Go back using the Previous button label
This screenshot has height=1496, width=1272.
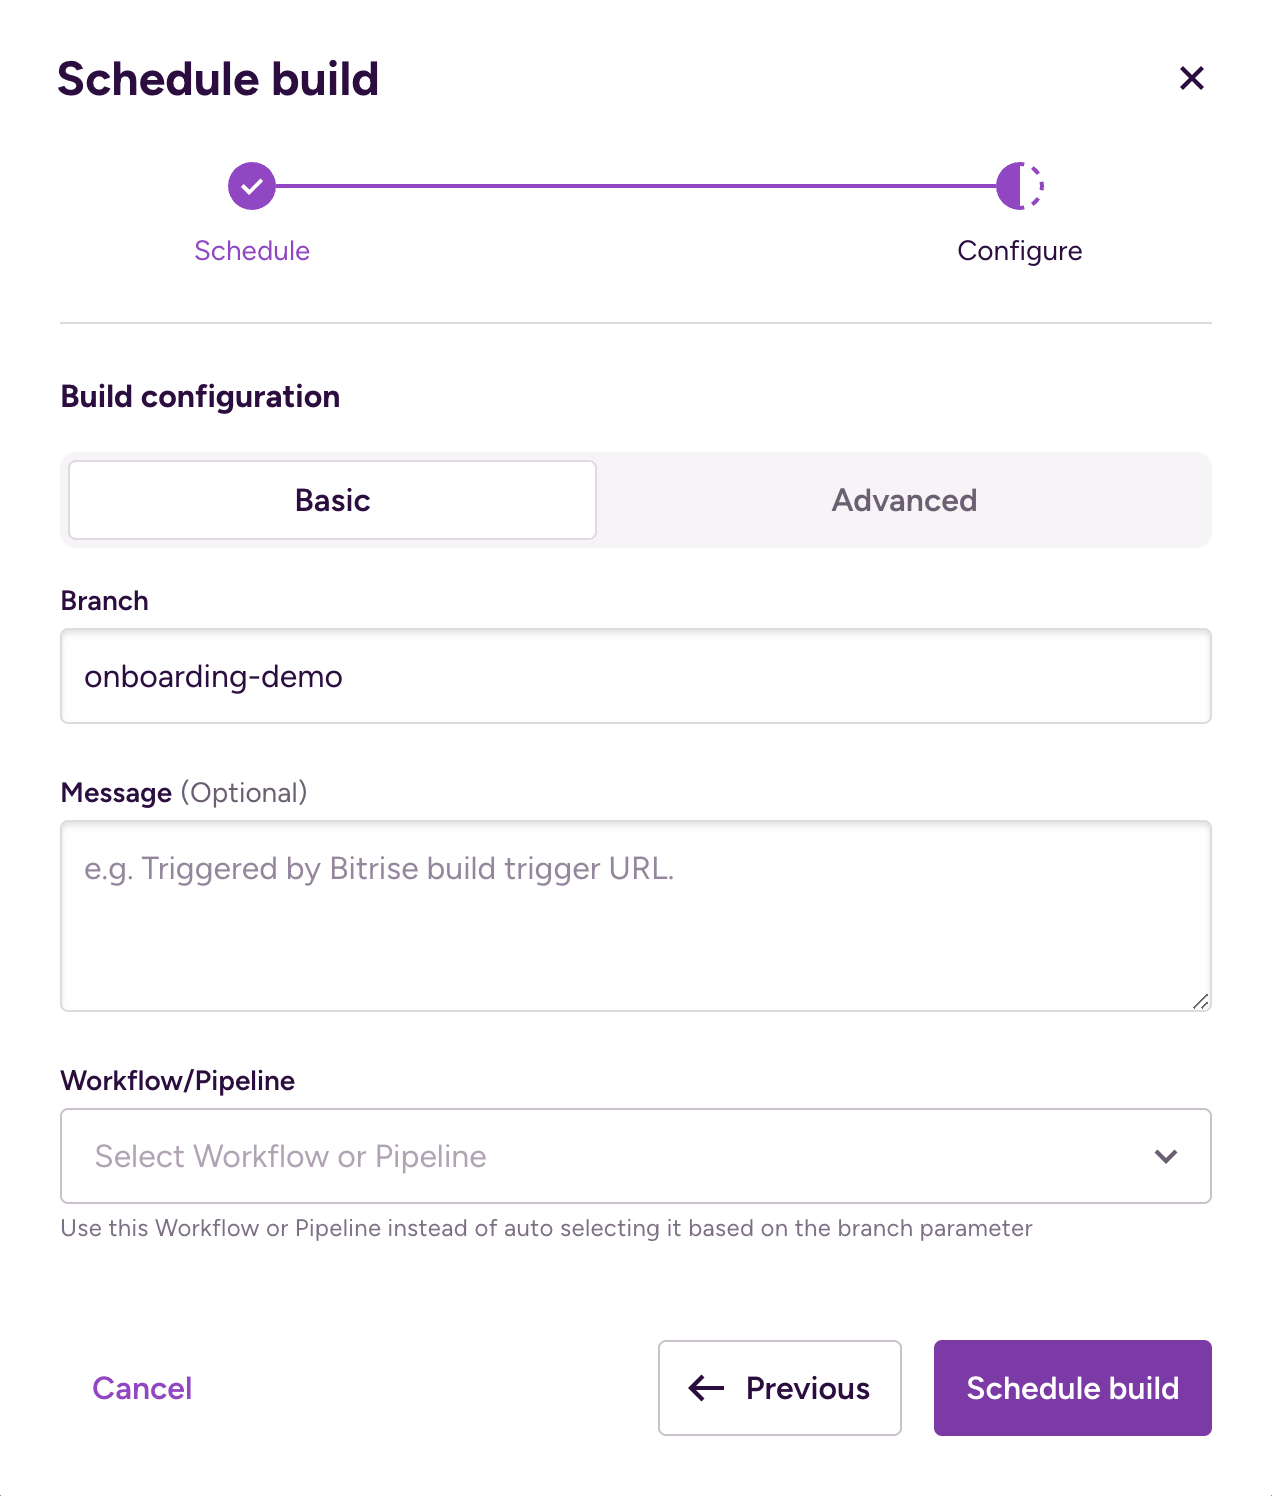(808, 1388)
